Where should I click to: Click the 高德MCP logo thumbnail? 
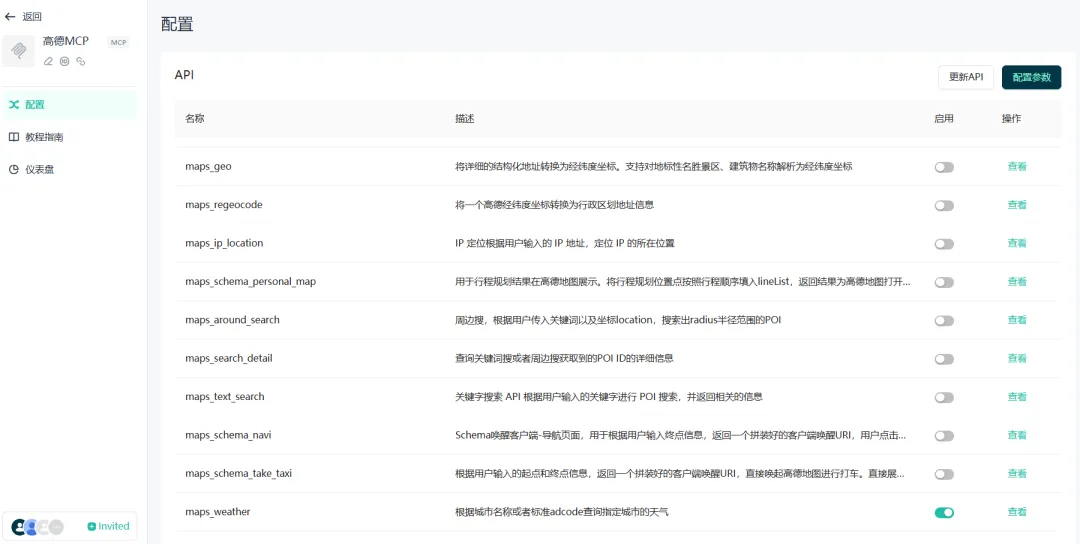19,51
